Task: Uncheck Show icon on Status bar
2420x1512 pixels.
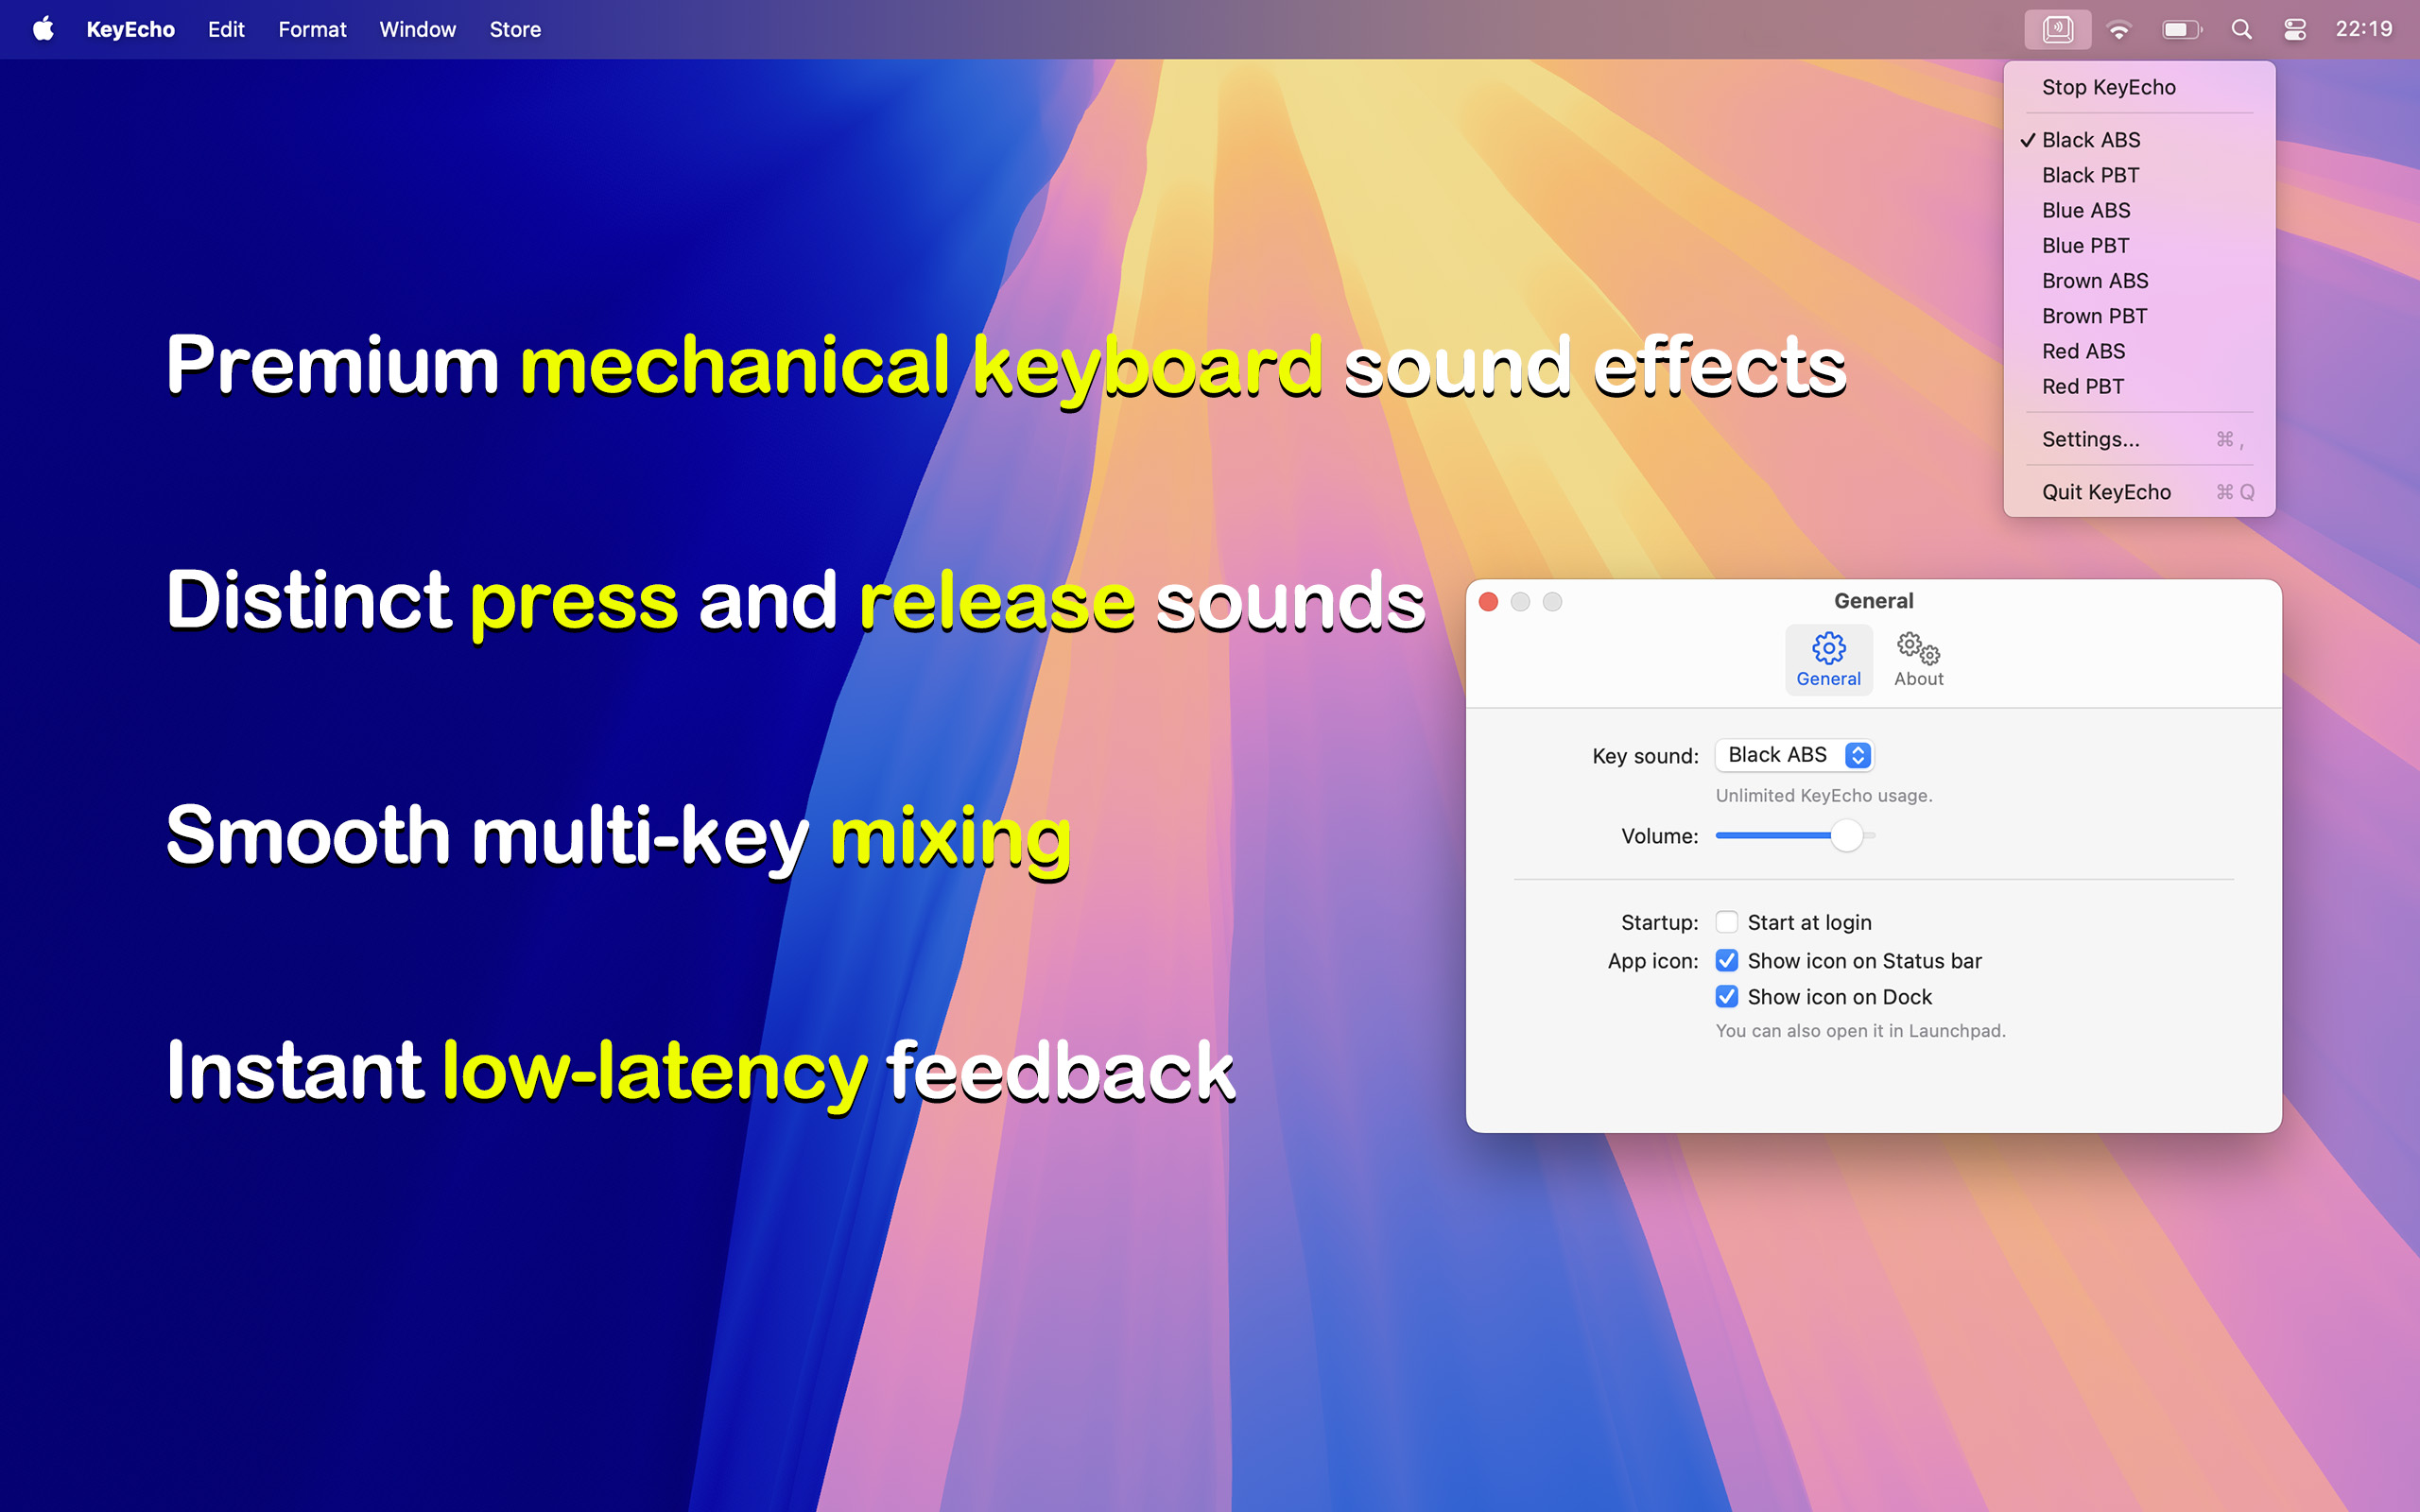Action: tap(1726, 960)
